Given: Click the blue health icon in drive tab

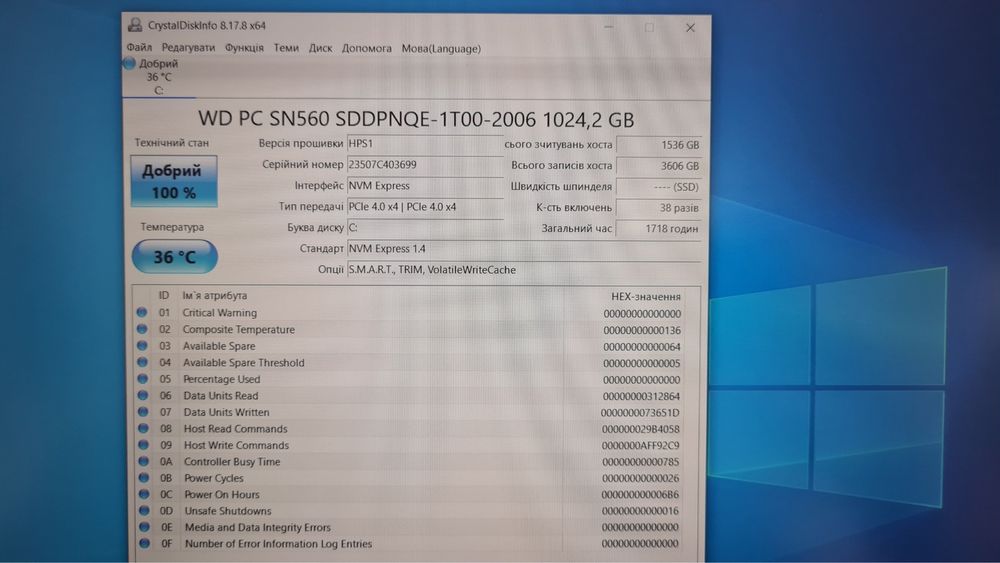Looking at the screenshot, I should [129, 63].
